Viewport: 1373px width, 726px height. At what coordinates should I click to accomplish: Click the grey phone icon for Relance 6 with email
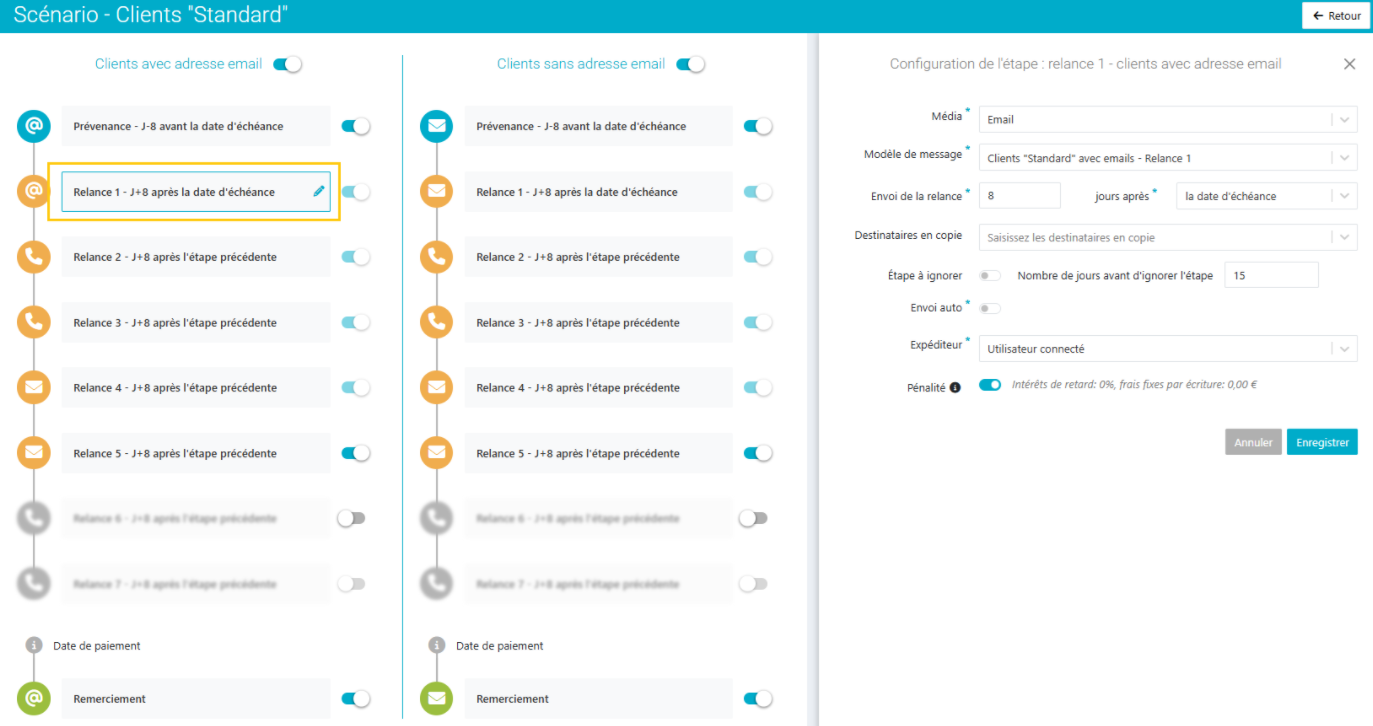click(x=34, y=518)
